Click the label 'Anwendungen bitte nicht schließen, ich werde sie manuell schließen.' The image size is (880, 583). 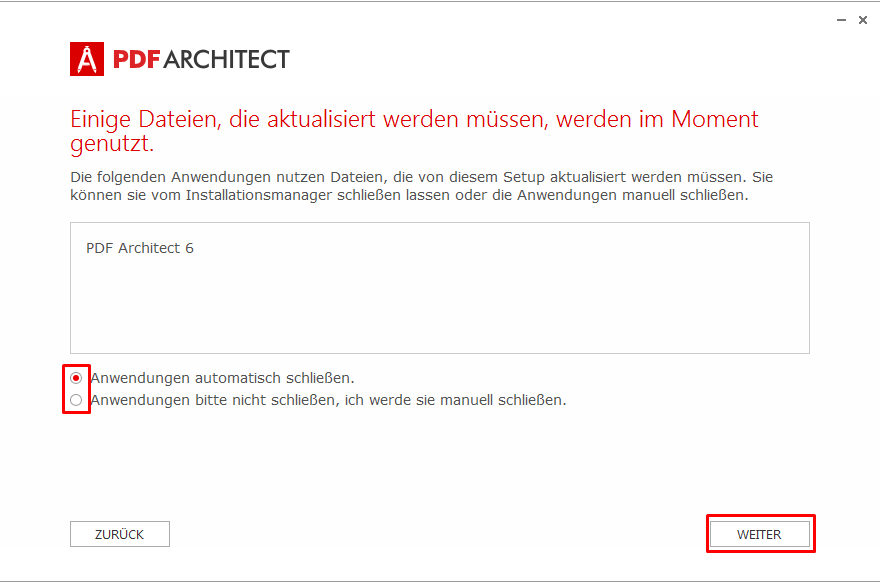point(329,400)
